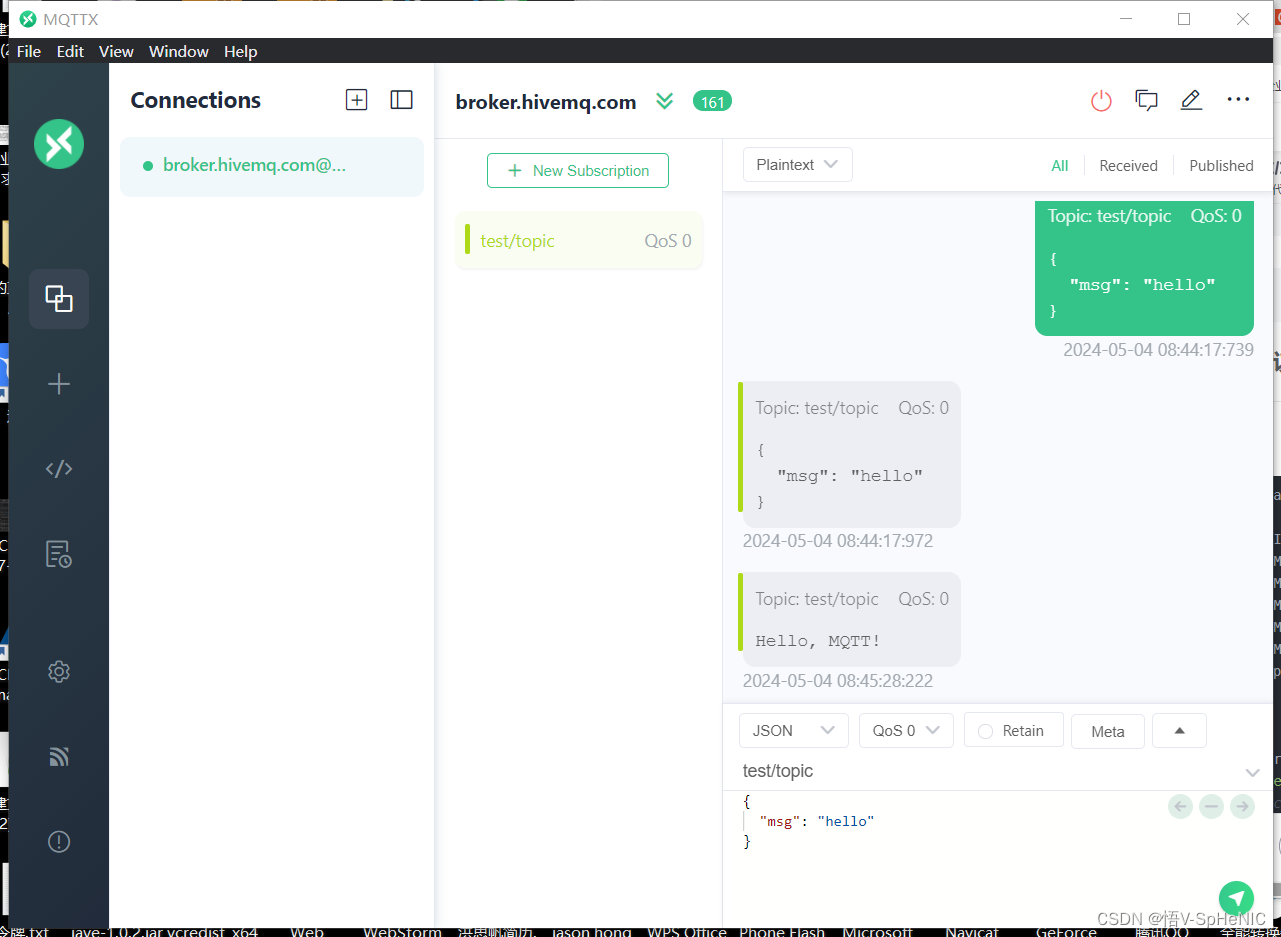Click New Subscription button

[578, 170]
